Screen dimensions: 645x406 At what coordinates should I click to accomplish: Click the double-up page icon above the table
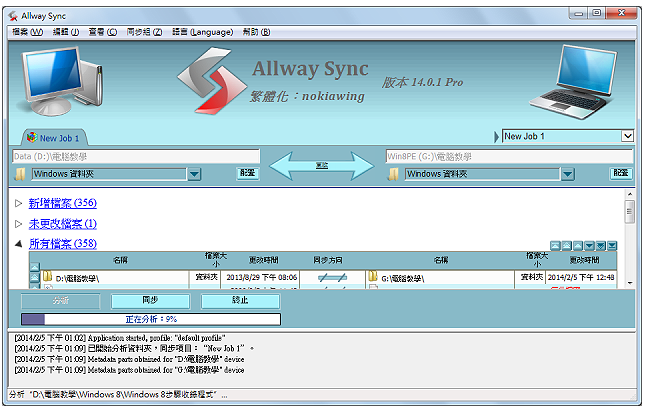click(x=567, y=246)
